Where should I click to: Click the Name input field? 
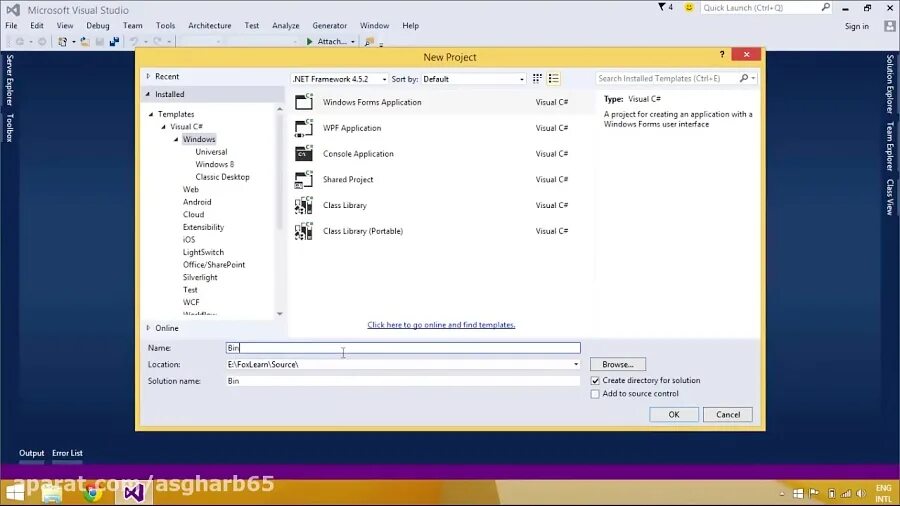pyautogui.click(x=403, y=348)
